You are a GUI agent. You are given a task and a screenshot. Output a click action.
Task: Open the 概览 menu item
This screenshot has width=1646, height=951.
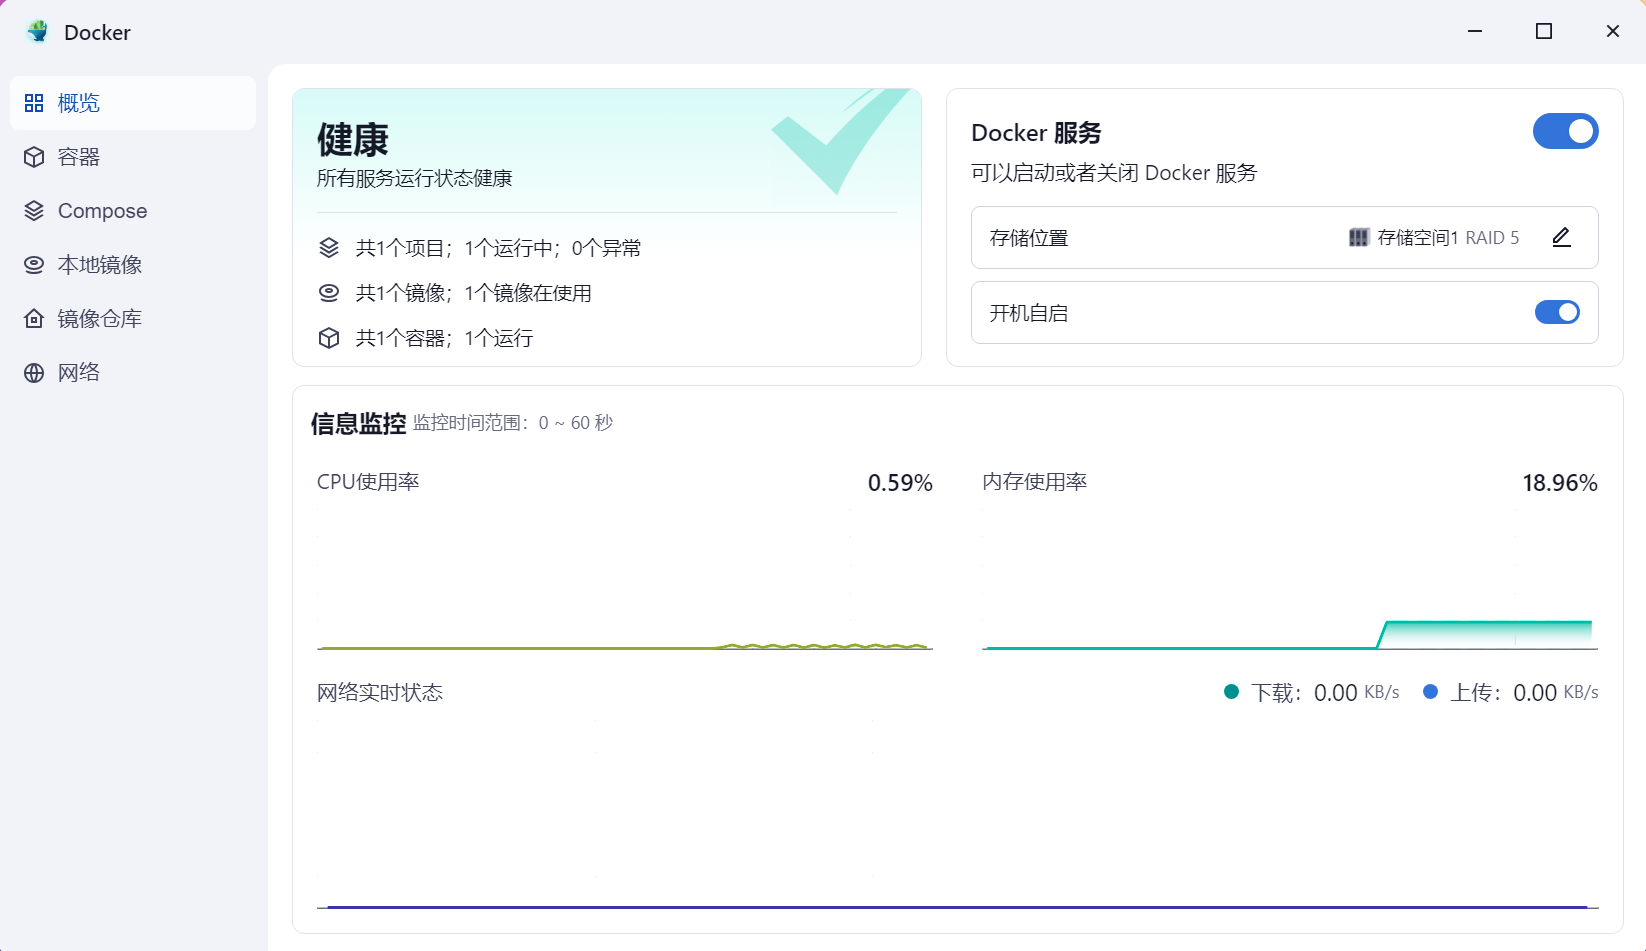point(133,103)
